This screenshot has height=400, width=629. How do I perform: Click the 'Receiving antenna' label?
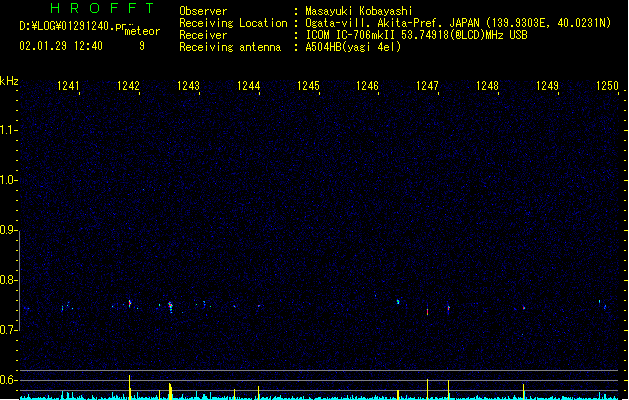click(x=230, y=47)
